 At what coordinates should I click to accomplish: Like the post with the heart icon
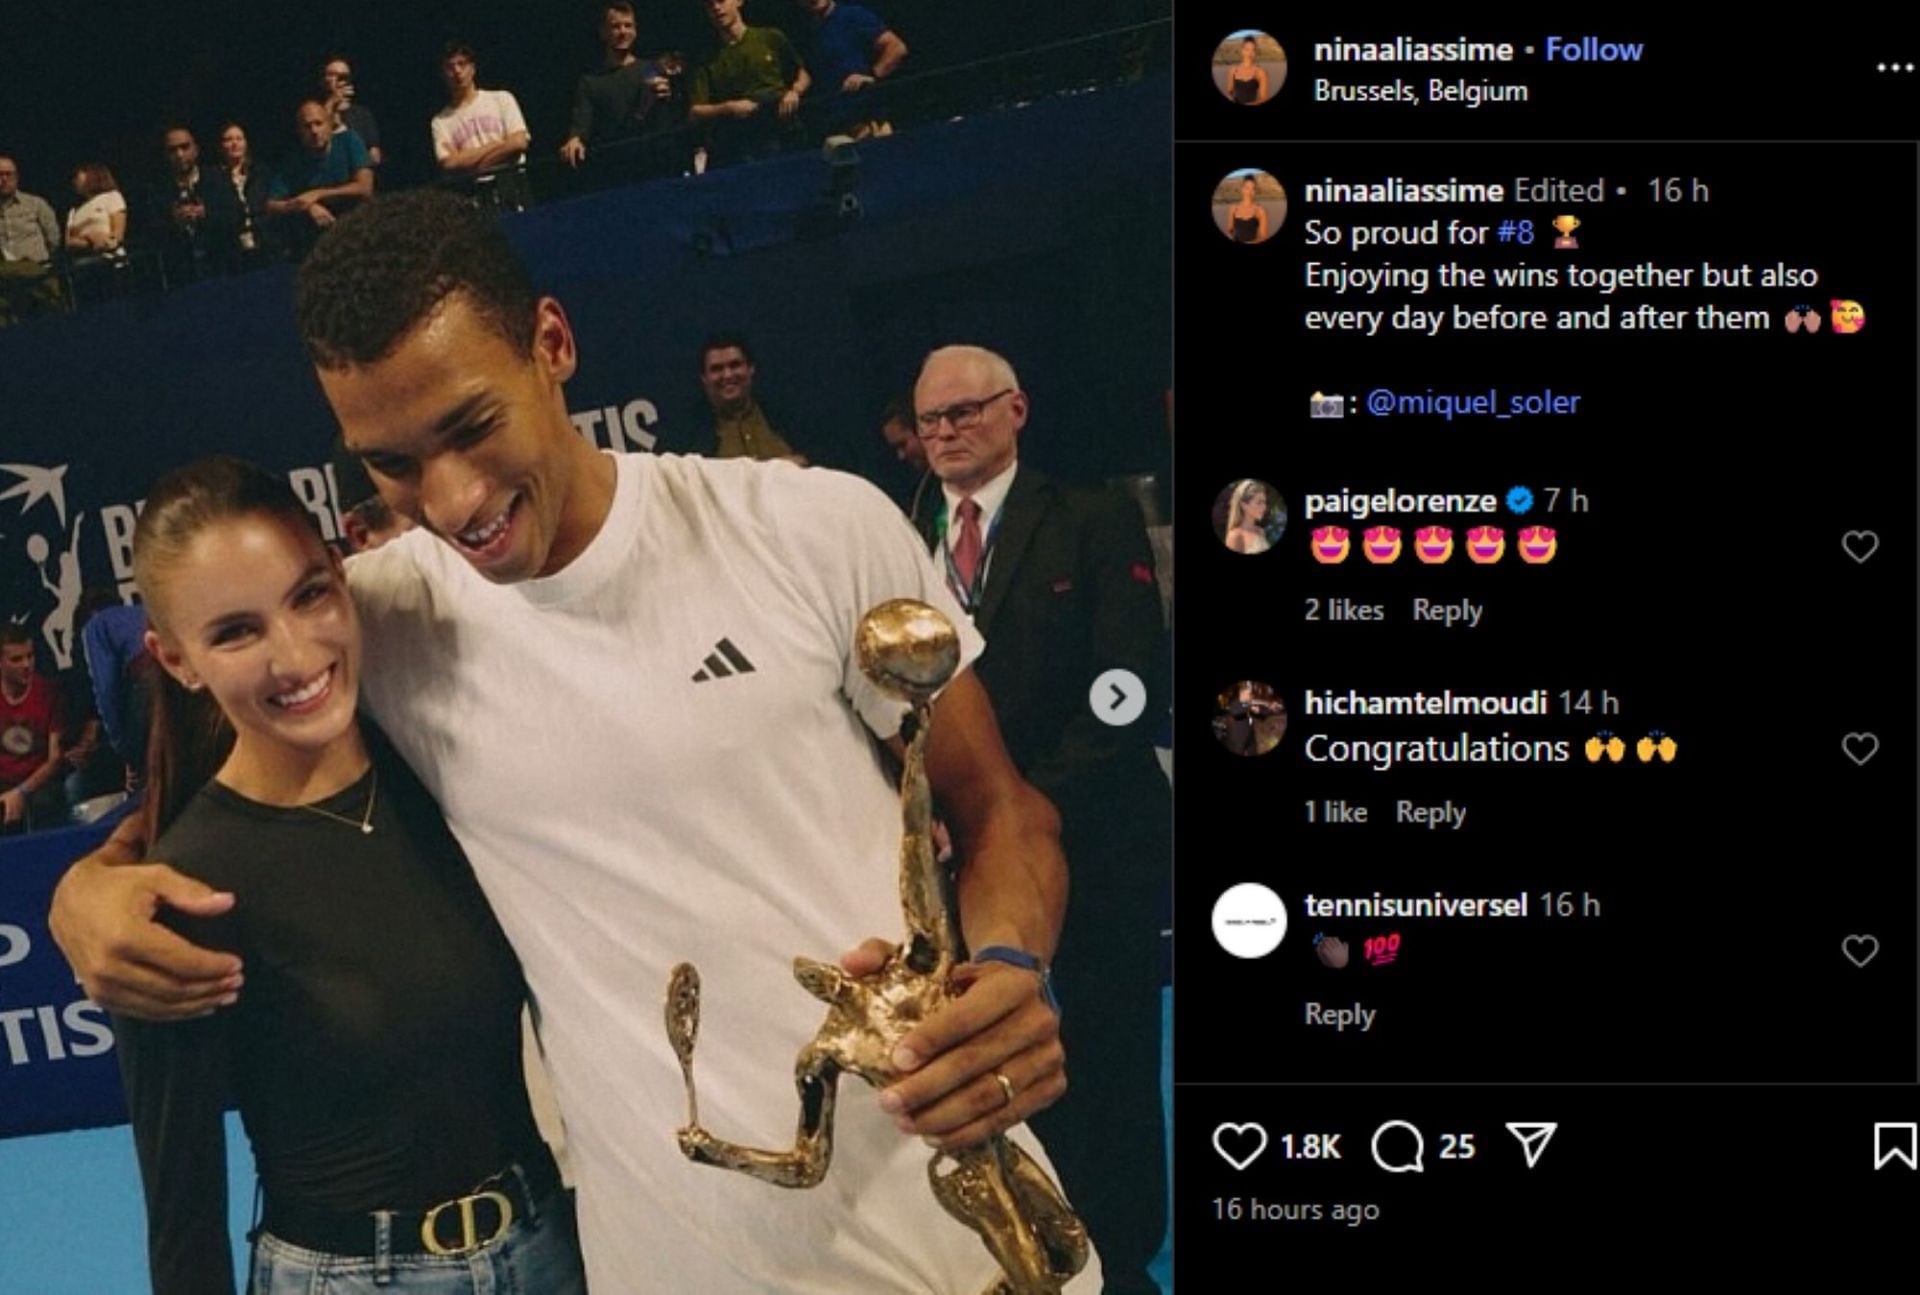(x=1239, y=1146)
